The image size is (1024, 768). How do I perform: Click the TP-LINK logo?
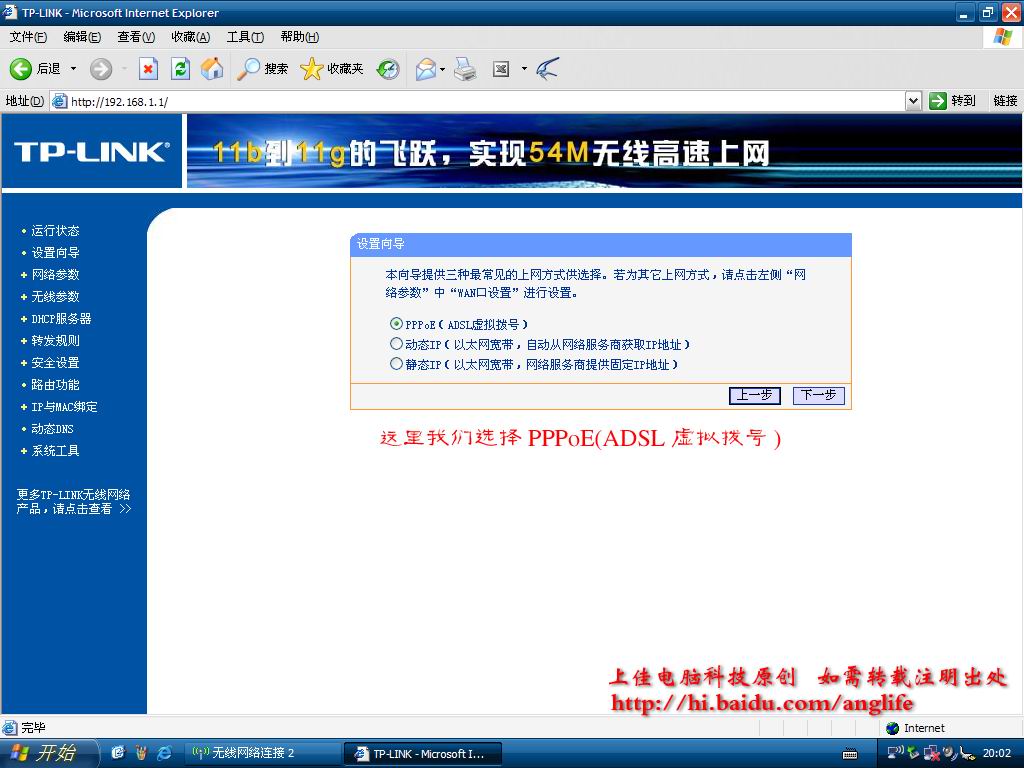[x=91, y=152]
